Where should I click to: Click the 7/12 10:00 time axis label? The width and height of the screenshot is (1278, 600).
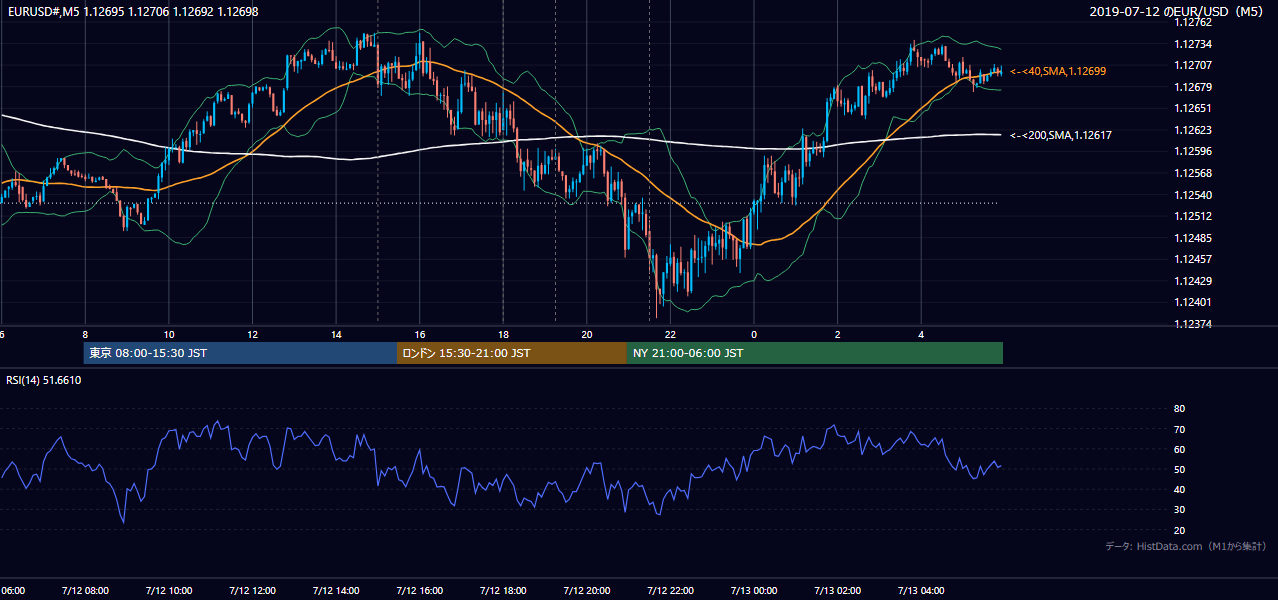168,591
